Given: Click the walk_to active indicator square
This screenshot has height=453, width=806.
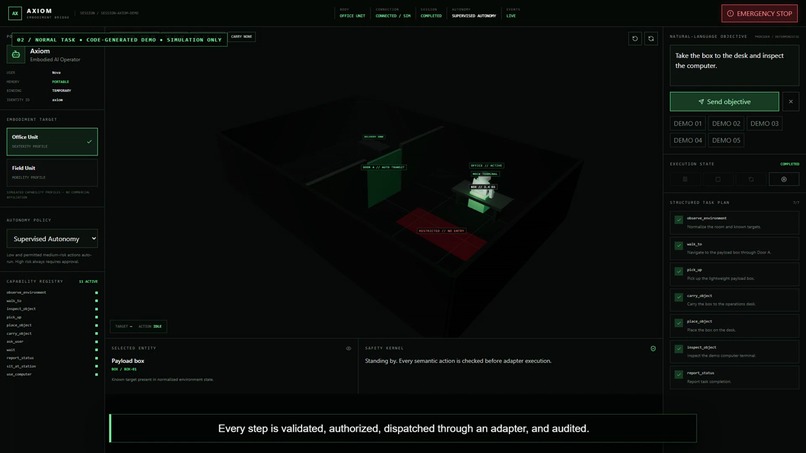Looking at the screenshot, I should pyautogui.click(x=96, y=301).
